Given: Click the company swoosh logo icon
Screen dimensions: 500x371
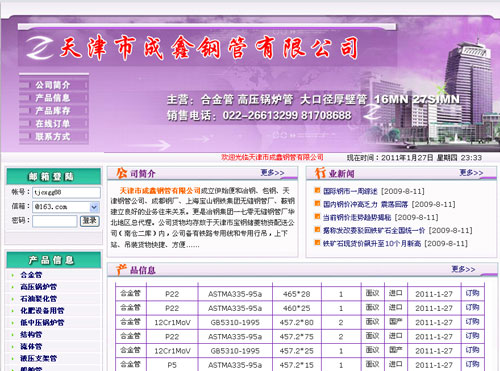Looking at the screenshot, I should pos(39,48).
